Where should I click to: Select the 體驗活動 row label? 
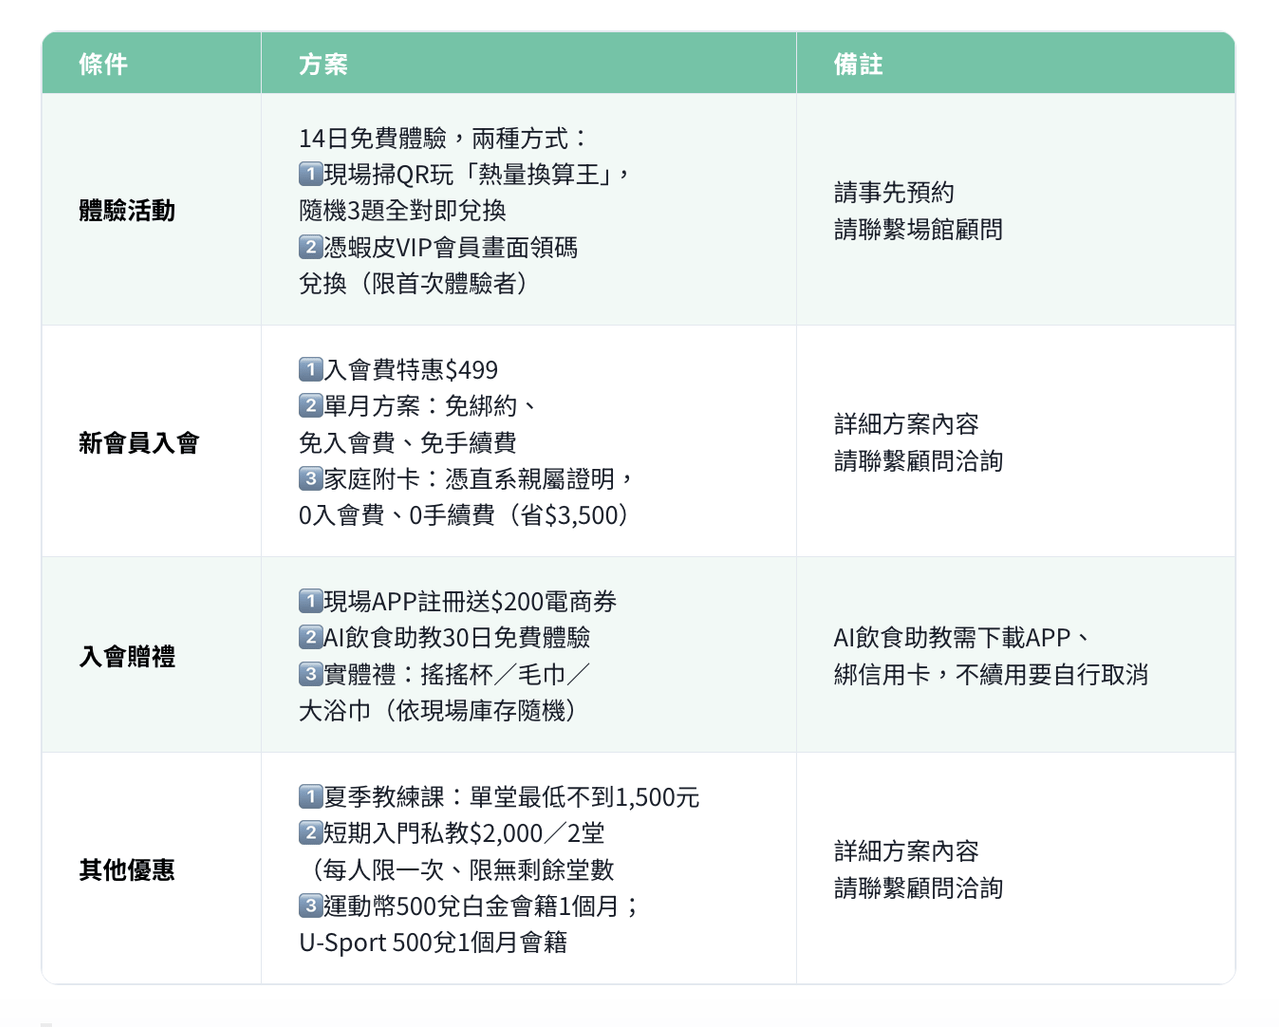[127, 211]
